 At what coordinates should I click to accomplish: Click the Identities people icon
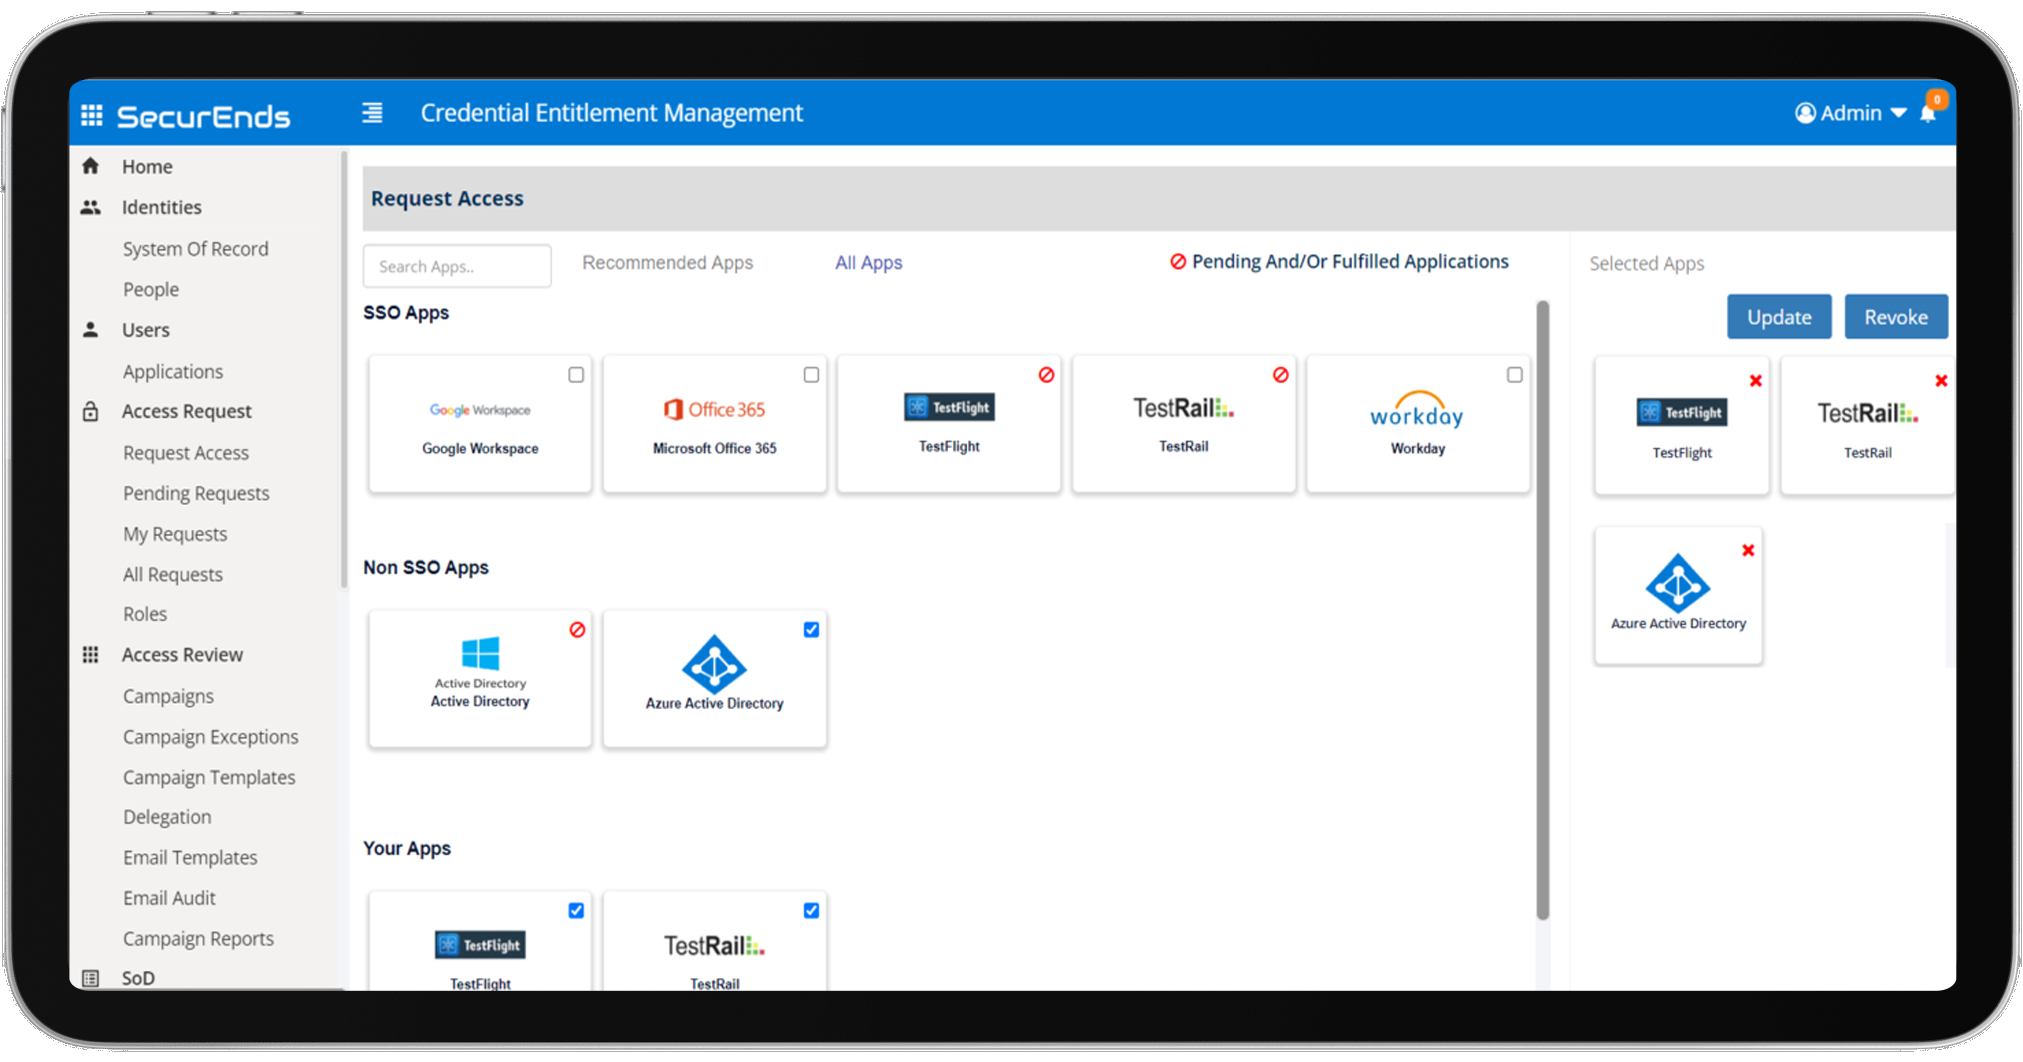(90, 207)
